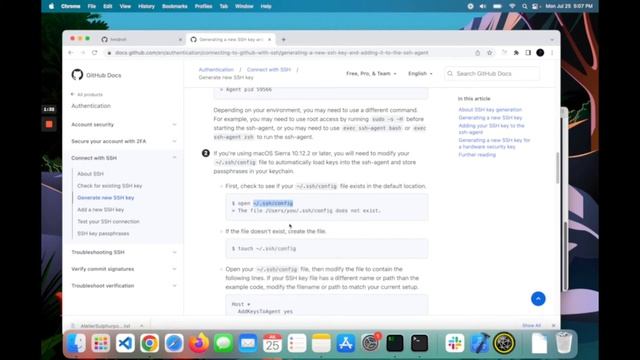Expand Secure your account with 2FA
This screenshot has width=640, height=360.
coord(174,141)
